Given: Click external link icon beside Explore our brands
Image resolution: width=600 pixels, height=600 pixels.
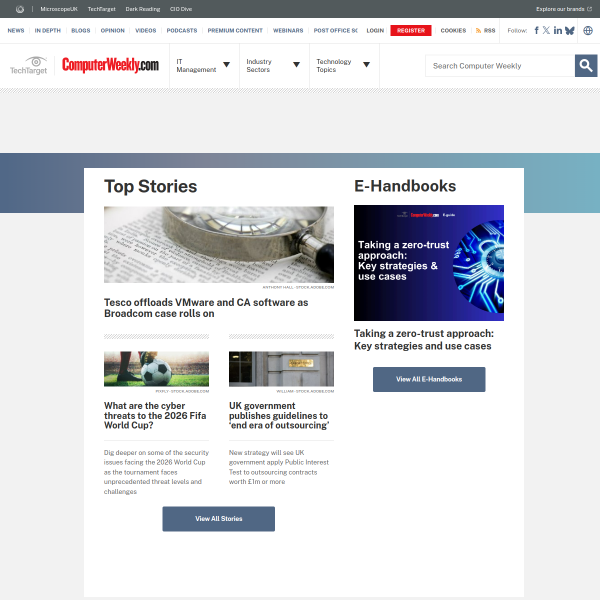Looking at the screenshot, I should click(x=589, y=9).
